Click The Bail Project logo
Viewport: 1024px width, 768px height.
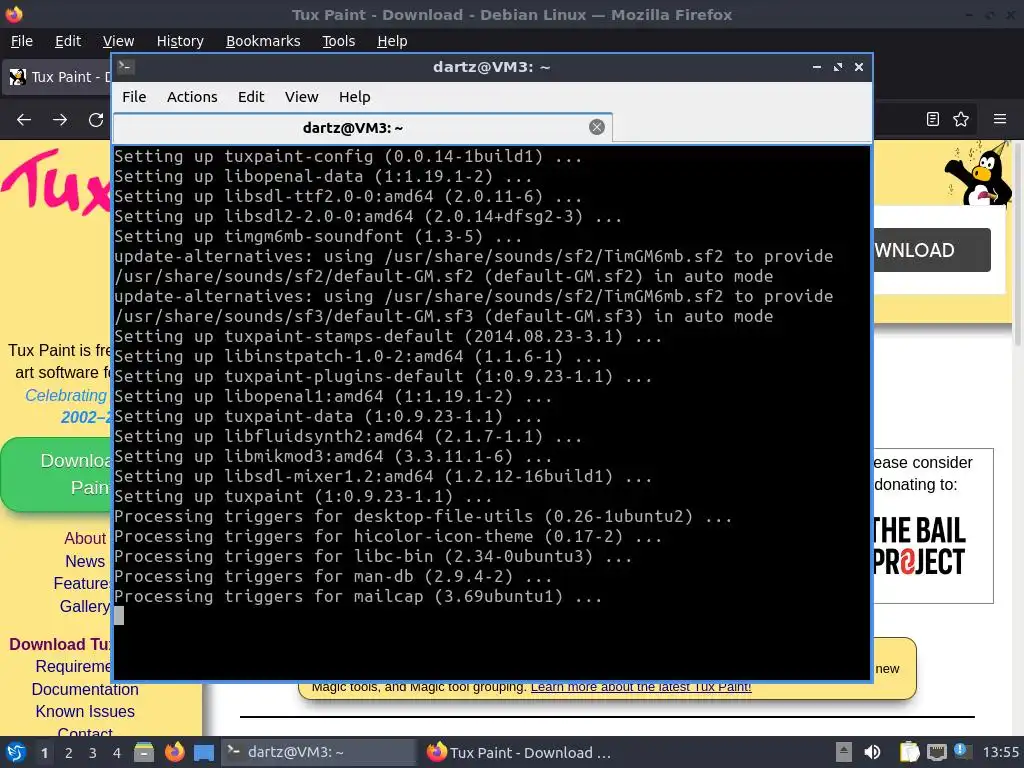pos(920,546)
